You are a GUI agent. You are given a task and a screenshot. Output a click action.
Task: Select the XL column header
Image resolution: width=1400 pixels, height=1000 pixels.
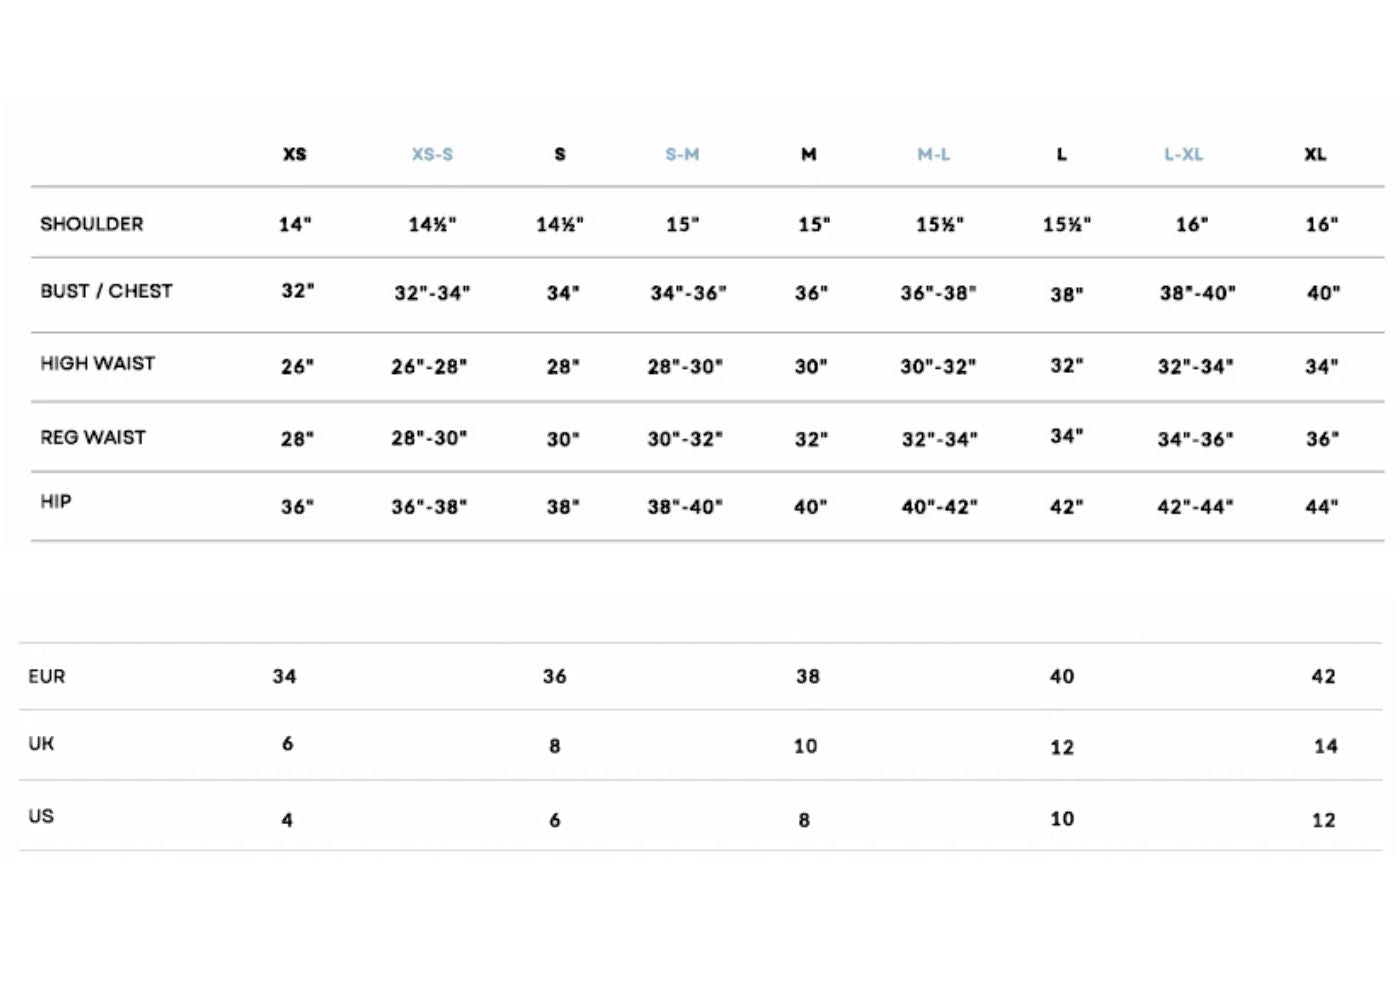(x=1315, y=154)
